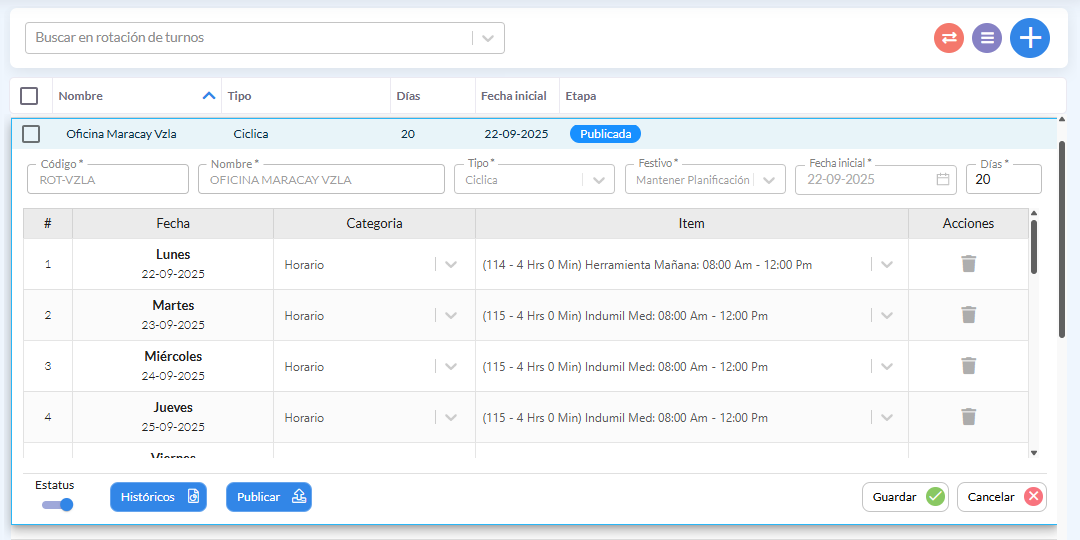The width and height of the screenshot is (1080, 540).
Task: Toggle the Estatus switch
Action: [58, 505]
